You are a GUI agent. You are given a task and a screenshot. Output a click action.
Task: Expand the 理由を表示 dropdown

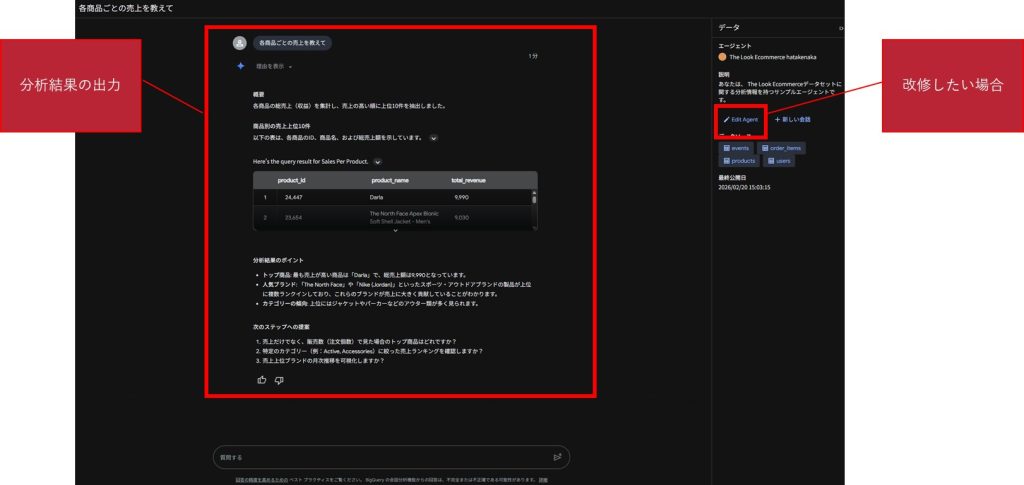pyautogui.click(x=274, y=67)
